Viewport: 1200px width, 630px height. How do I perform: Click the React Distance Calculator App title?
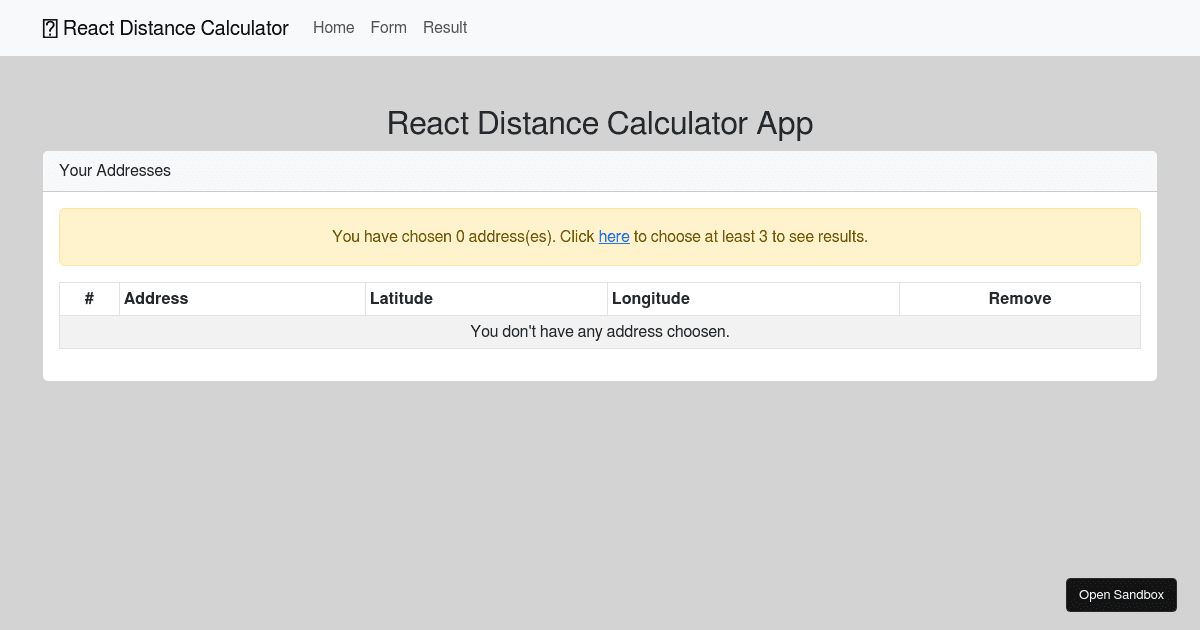pos(600,123)
